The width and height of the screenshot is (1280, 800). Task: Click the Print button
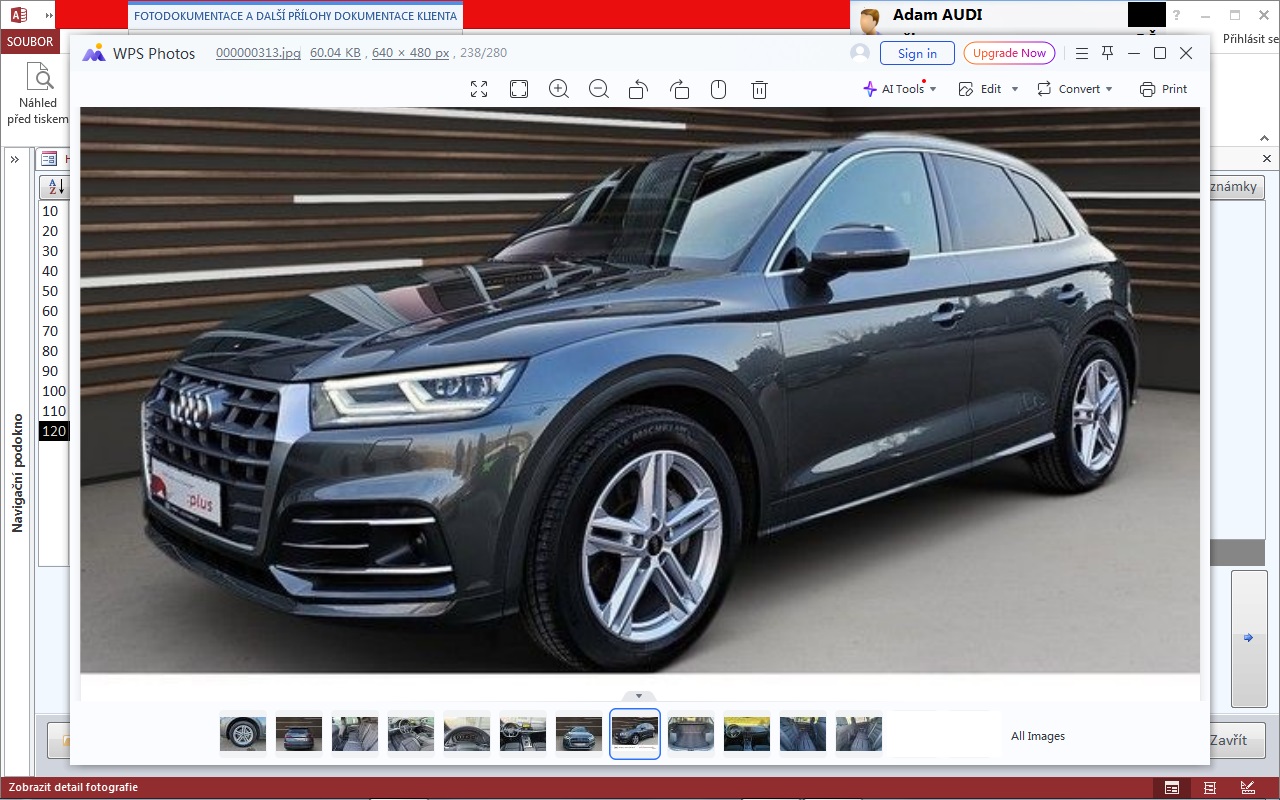tap(1163, 89)
